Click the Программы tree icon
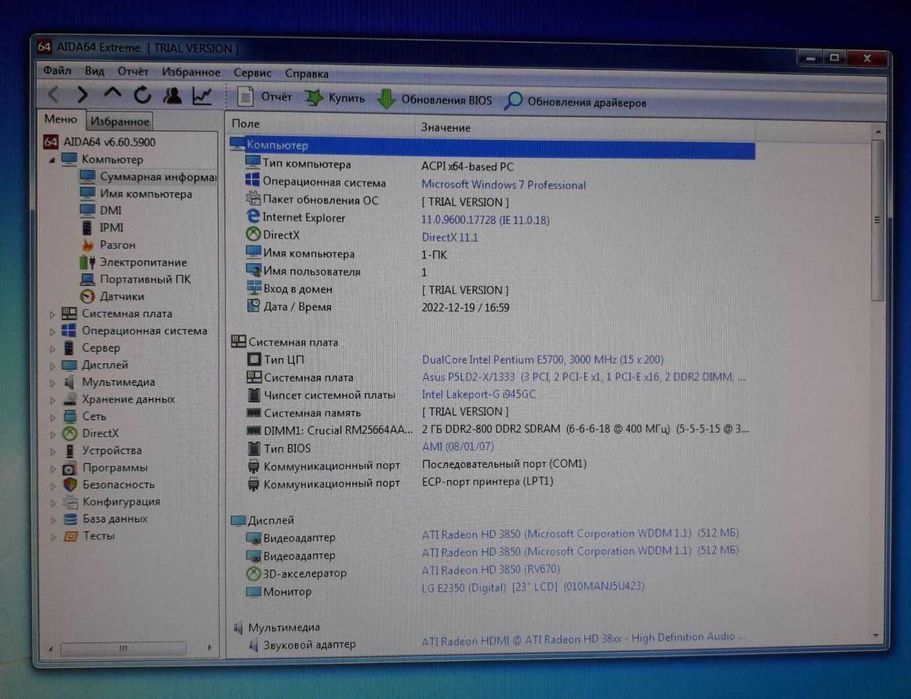Image resolution: width=911 pixels, height=699 pixels. 70,468
